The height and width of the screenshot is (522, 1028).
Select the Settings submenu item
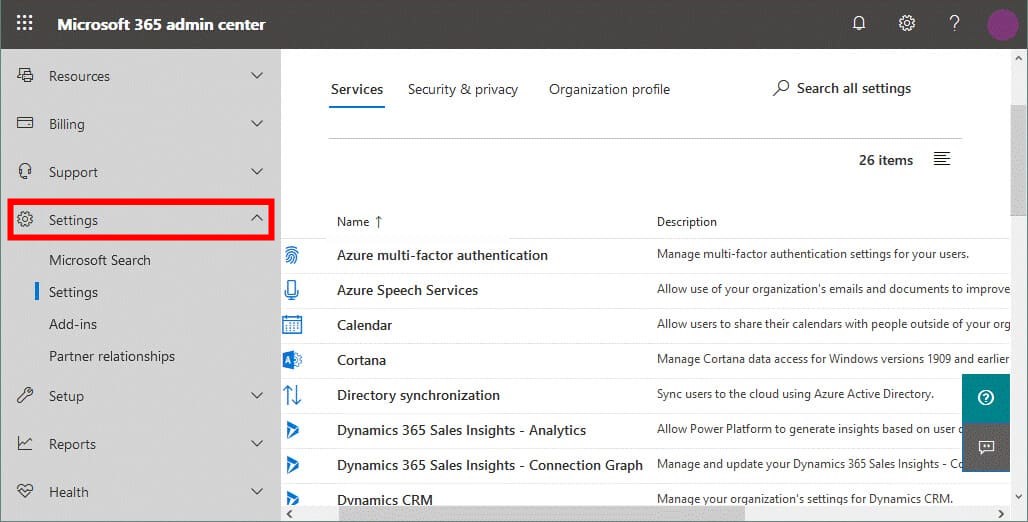pyautogui.click(x=73, y=292)
